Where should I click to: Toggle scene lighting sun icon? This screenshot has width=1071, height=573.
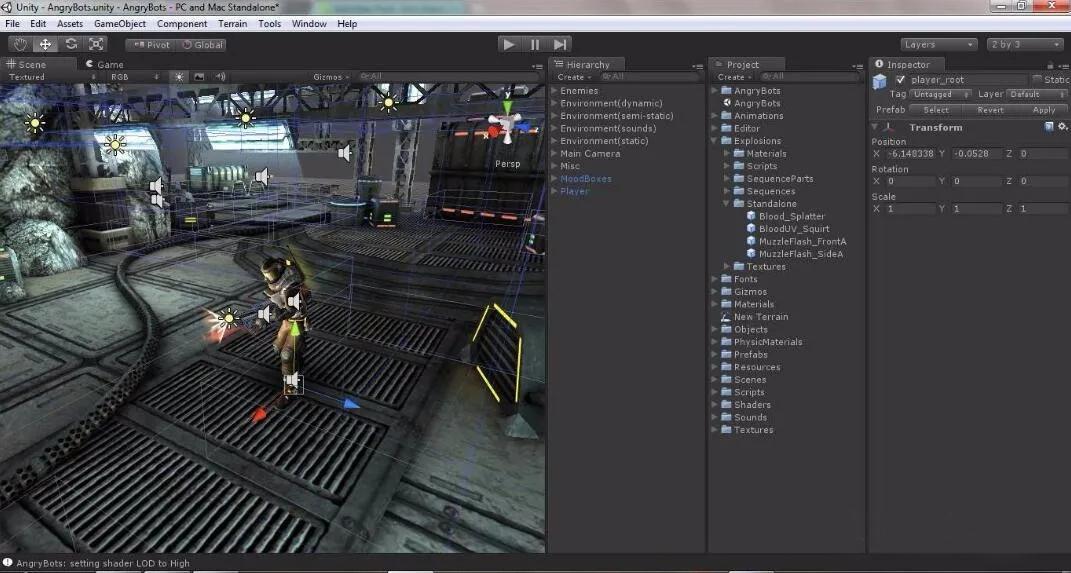click(179, 77)
